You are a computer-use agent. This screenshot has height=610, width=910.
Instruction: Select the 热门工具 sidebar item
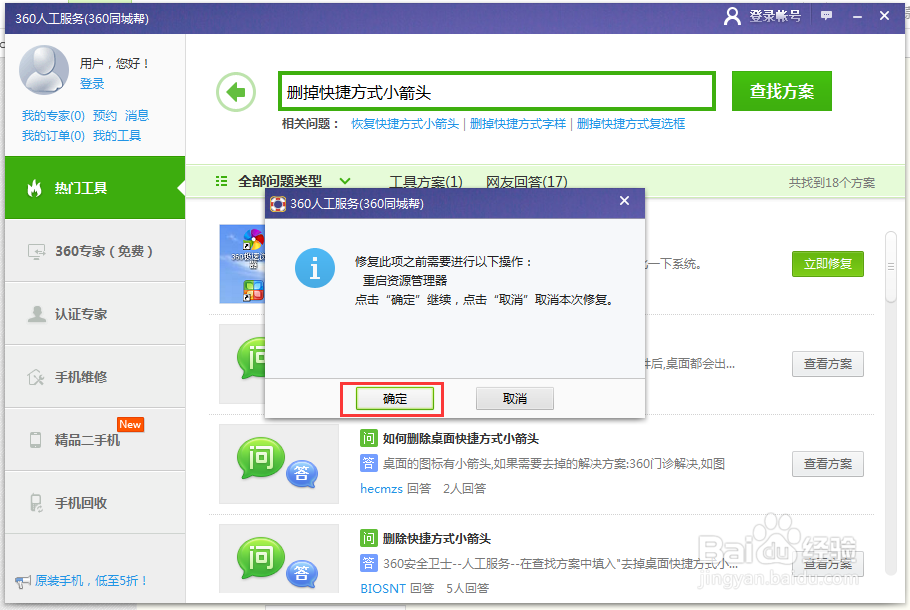pos(95,187)
